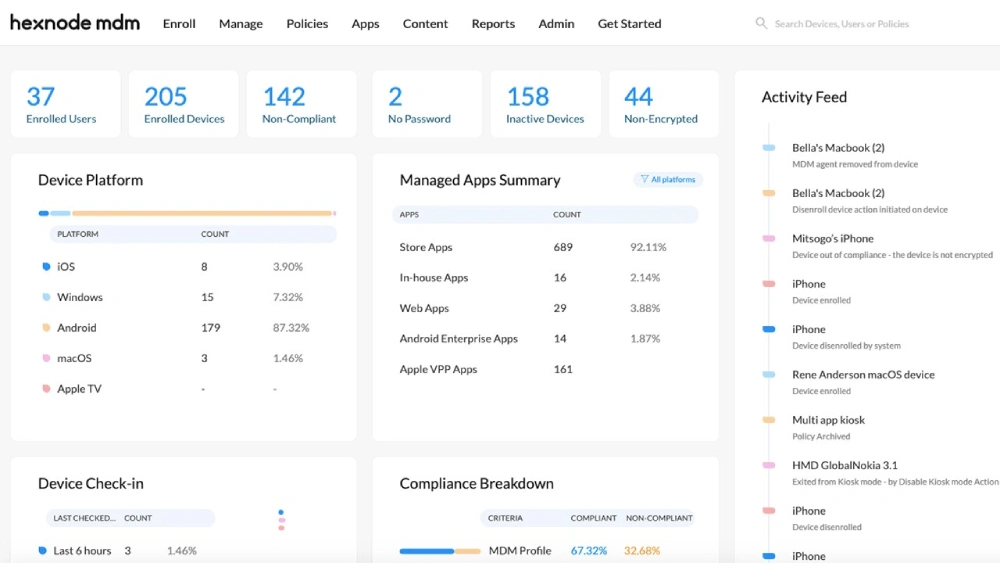Image resolution: width=1000 pixels, height=563 pixels.
Task: Click the search magnifier icon
Action: (761, 24)
